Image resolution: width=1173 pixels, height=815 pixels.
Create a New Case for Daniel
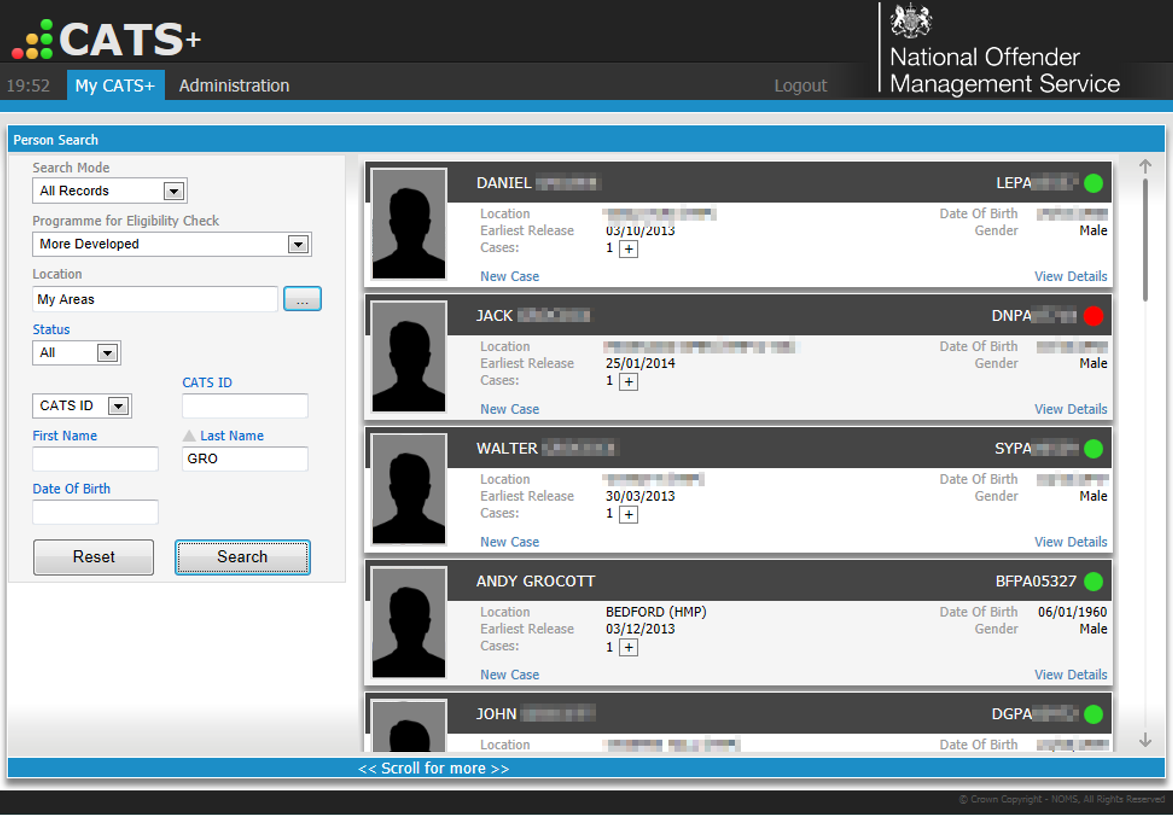509,276
